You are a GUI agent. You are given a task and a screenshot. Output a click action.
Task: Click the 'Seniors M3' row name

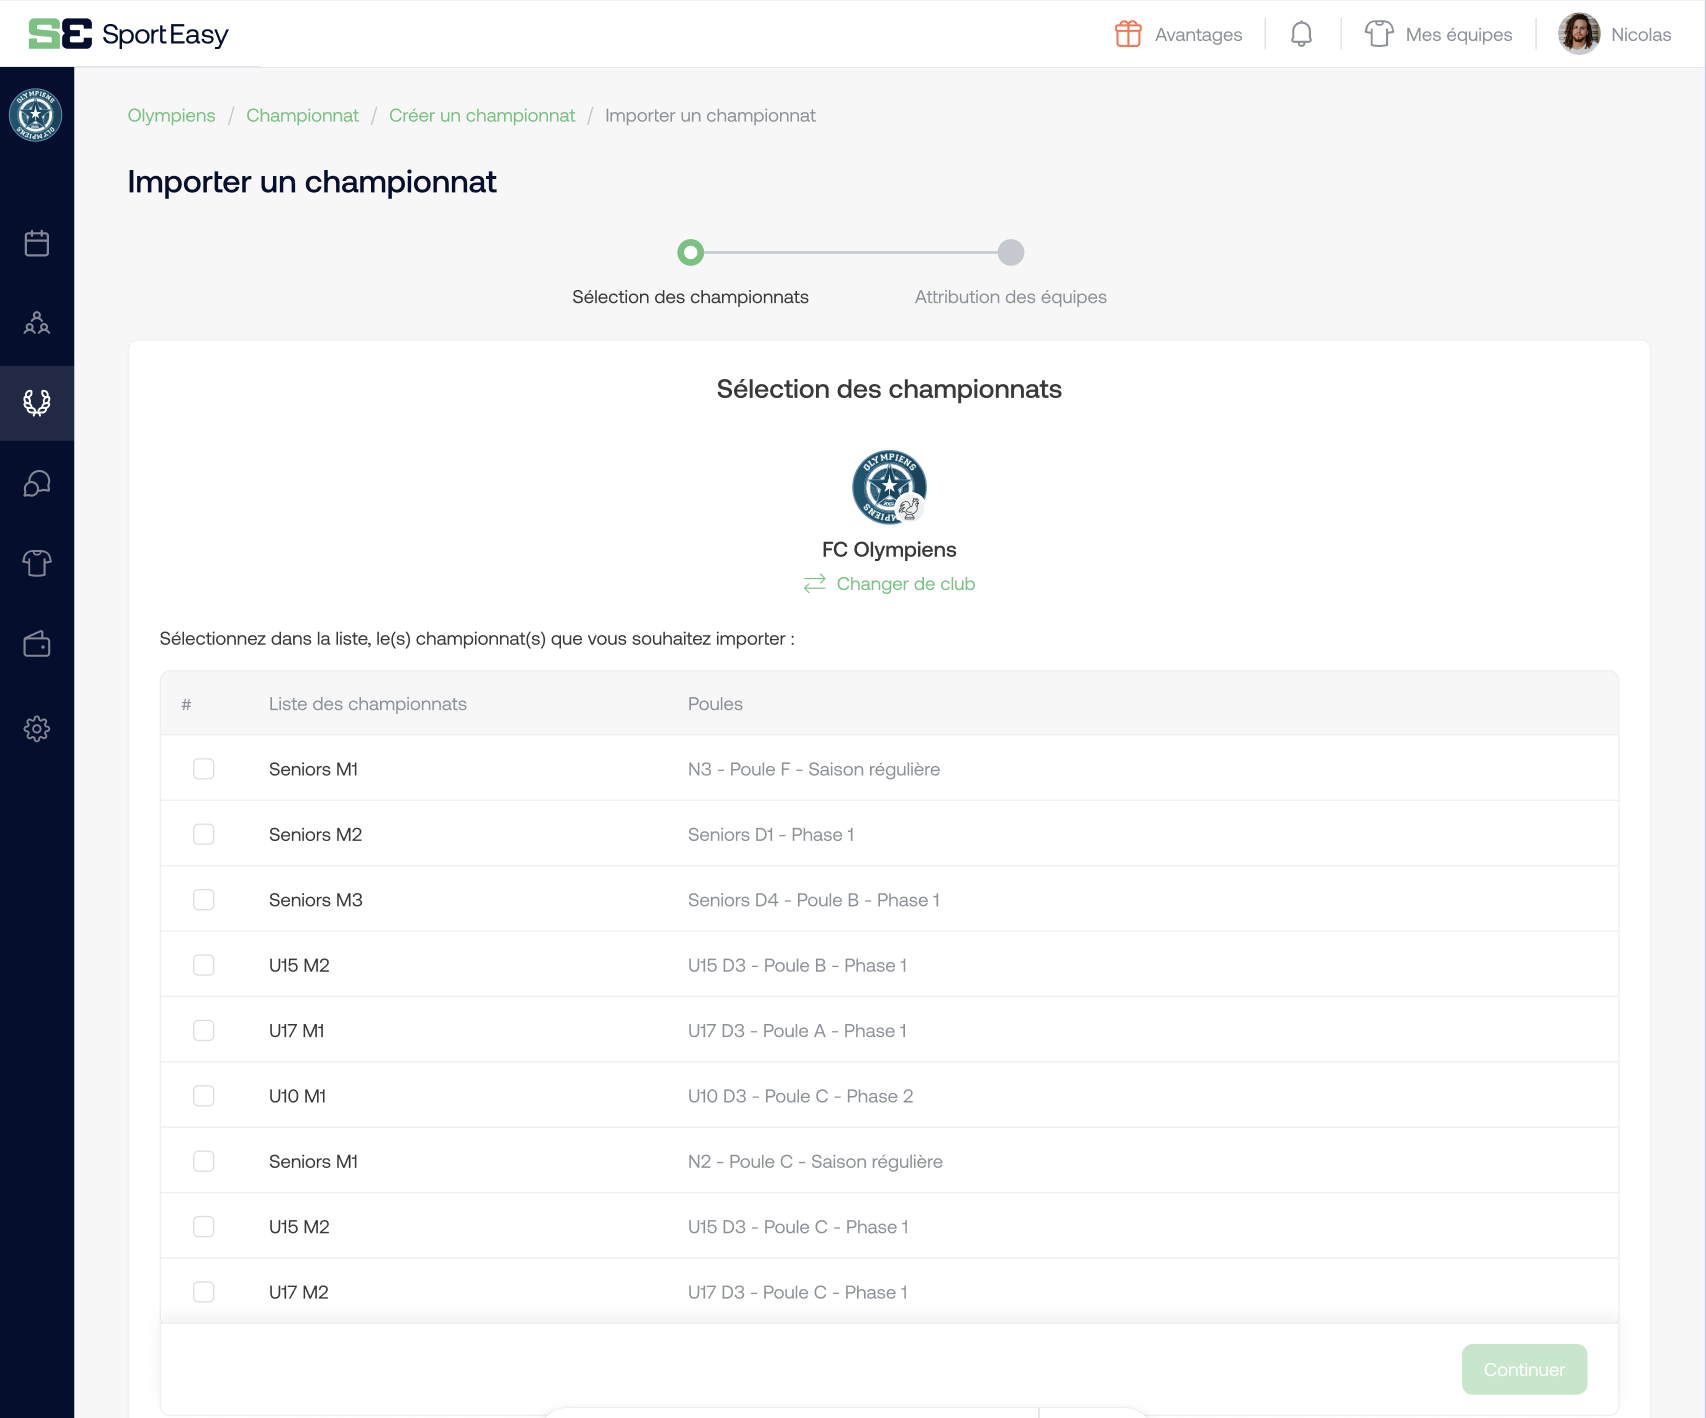(x=316, y=900)
